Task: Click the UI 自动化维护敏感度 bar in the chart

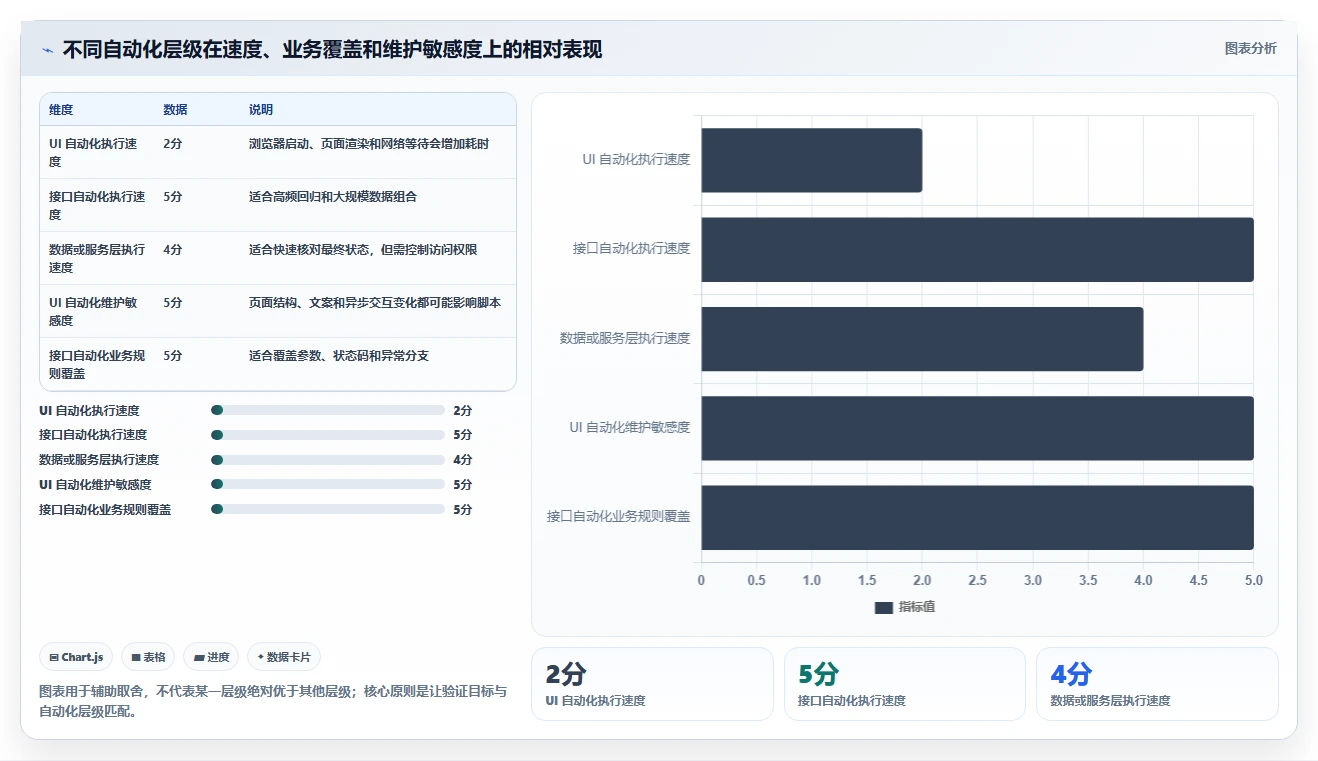Action: tap(977, 428)
